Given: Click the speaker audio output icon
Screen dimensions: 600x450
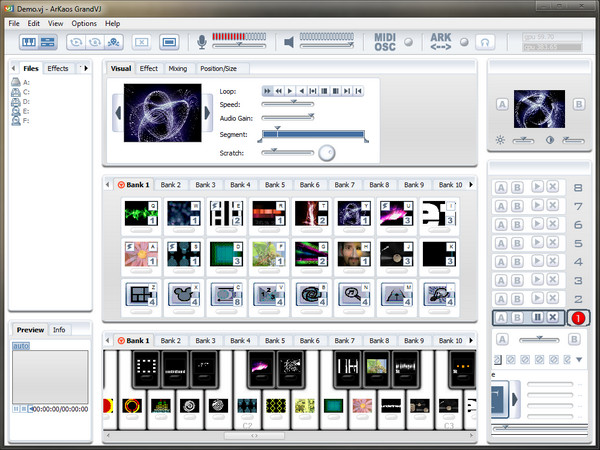Looking at the screenshot, I should click(x=288, y=42).
